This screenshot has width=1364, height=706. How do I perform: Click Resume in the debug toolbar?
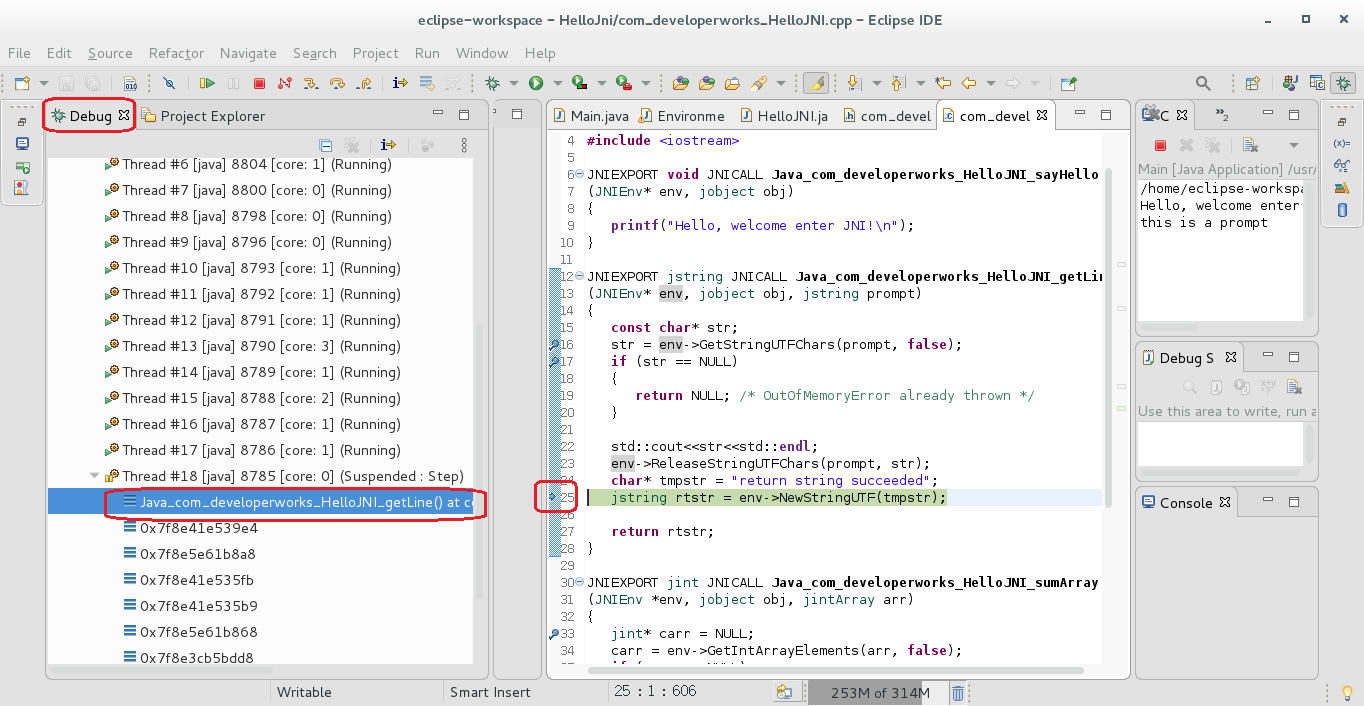click(207, 84)
